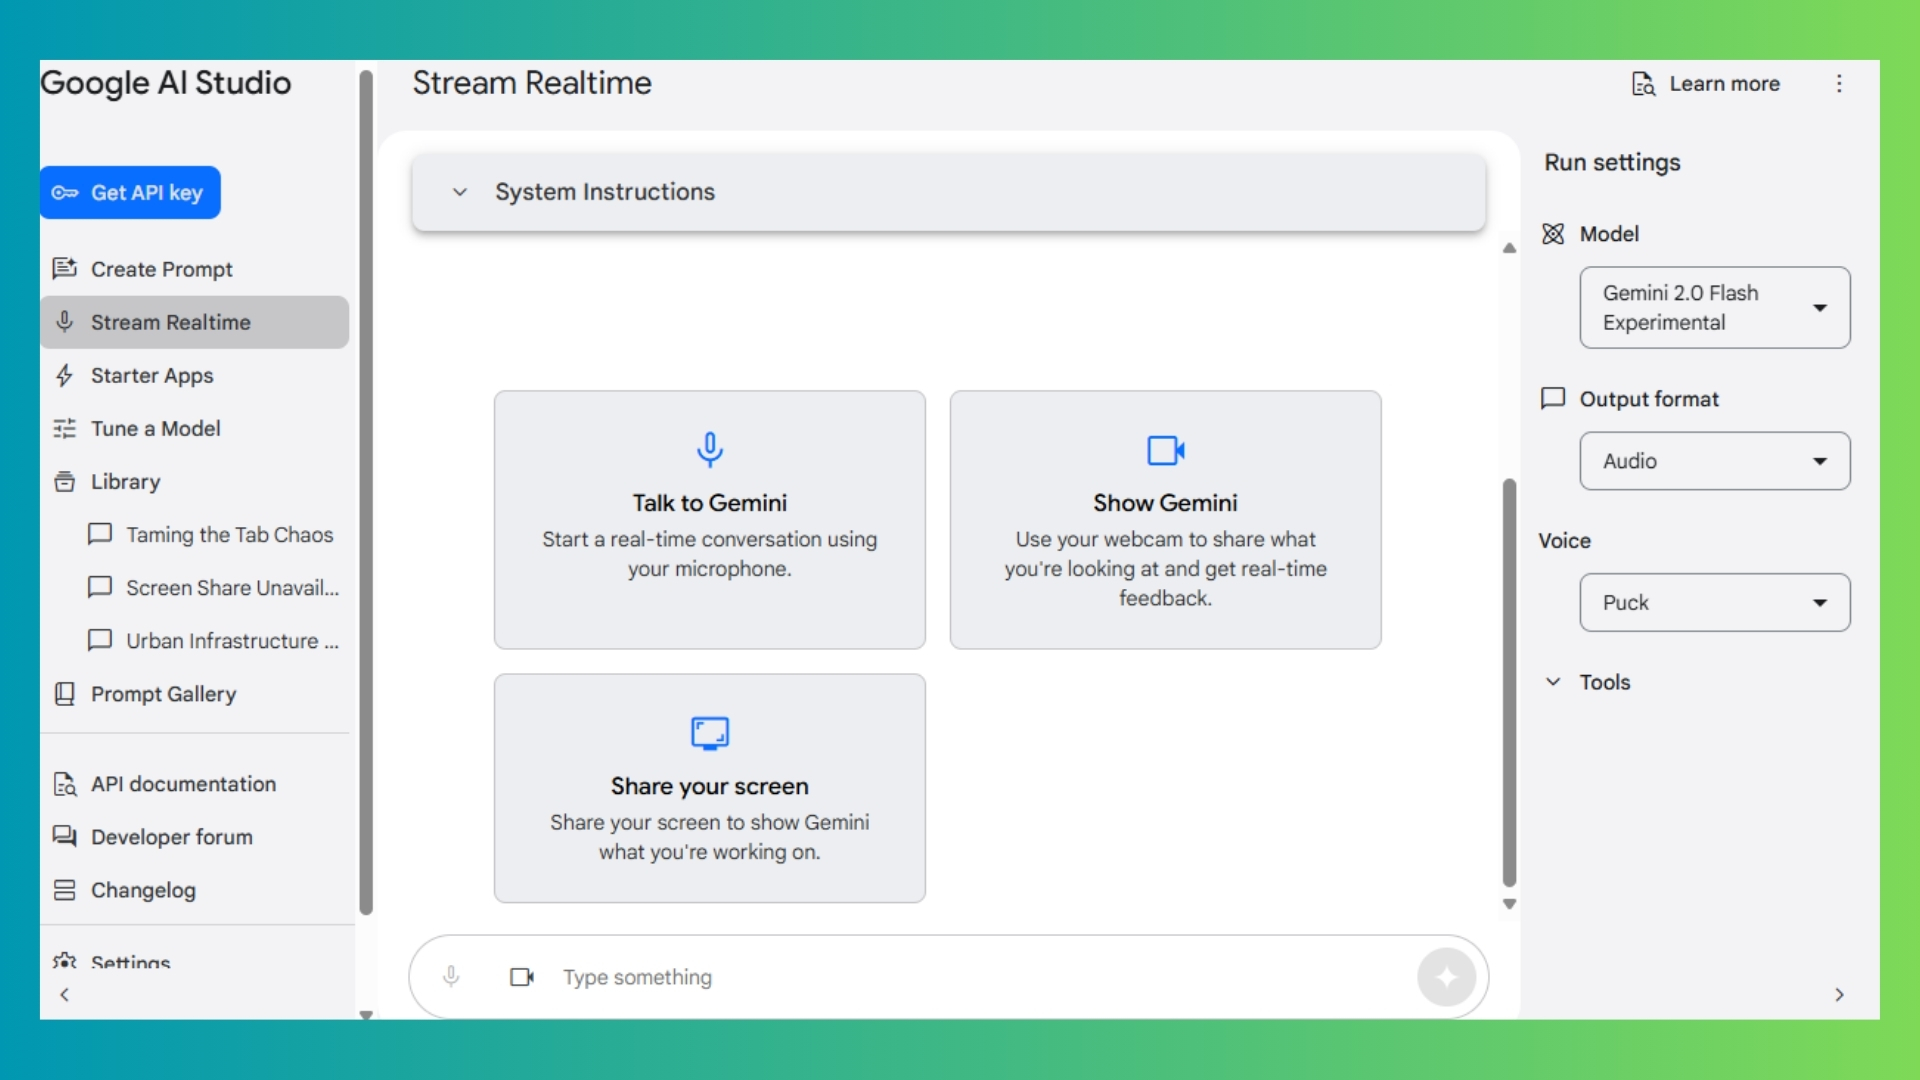Click the microphone icon in the input bar
The height and width of the screenshot is (1080, 1920).
click(x=451, y=976)
